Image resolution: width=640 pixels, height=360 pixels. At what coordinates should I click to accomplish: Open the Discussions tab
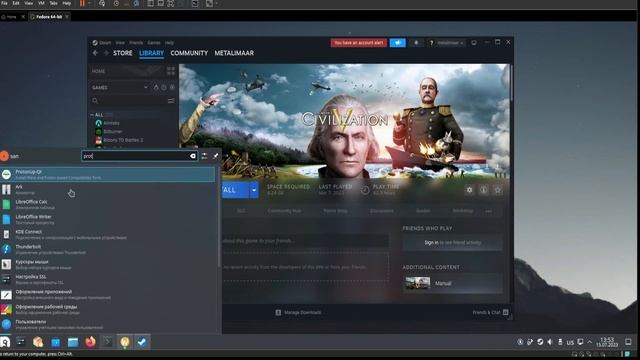[382, 211]
